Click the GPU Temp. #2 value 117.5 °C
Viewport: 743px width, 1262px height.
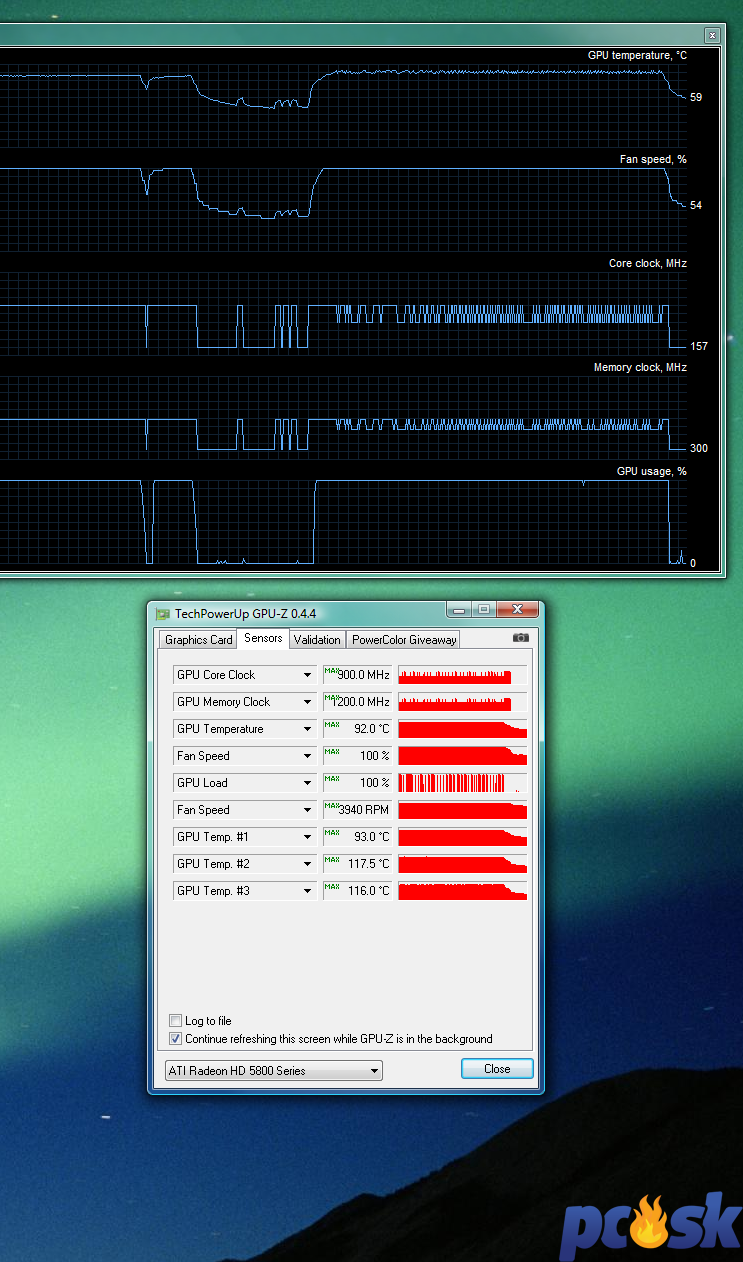tap(357, 864)
